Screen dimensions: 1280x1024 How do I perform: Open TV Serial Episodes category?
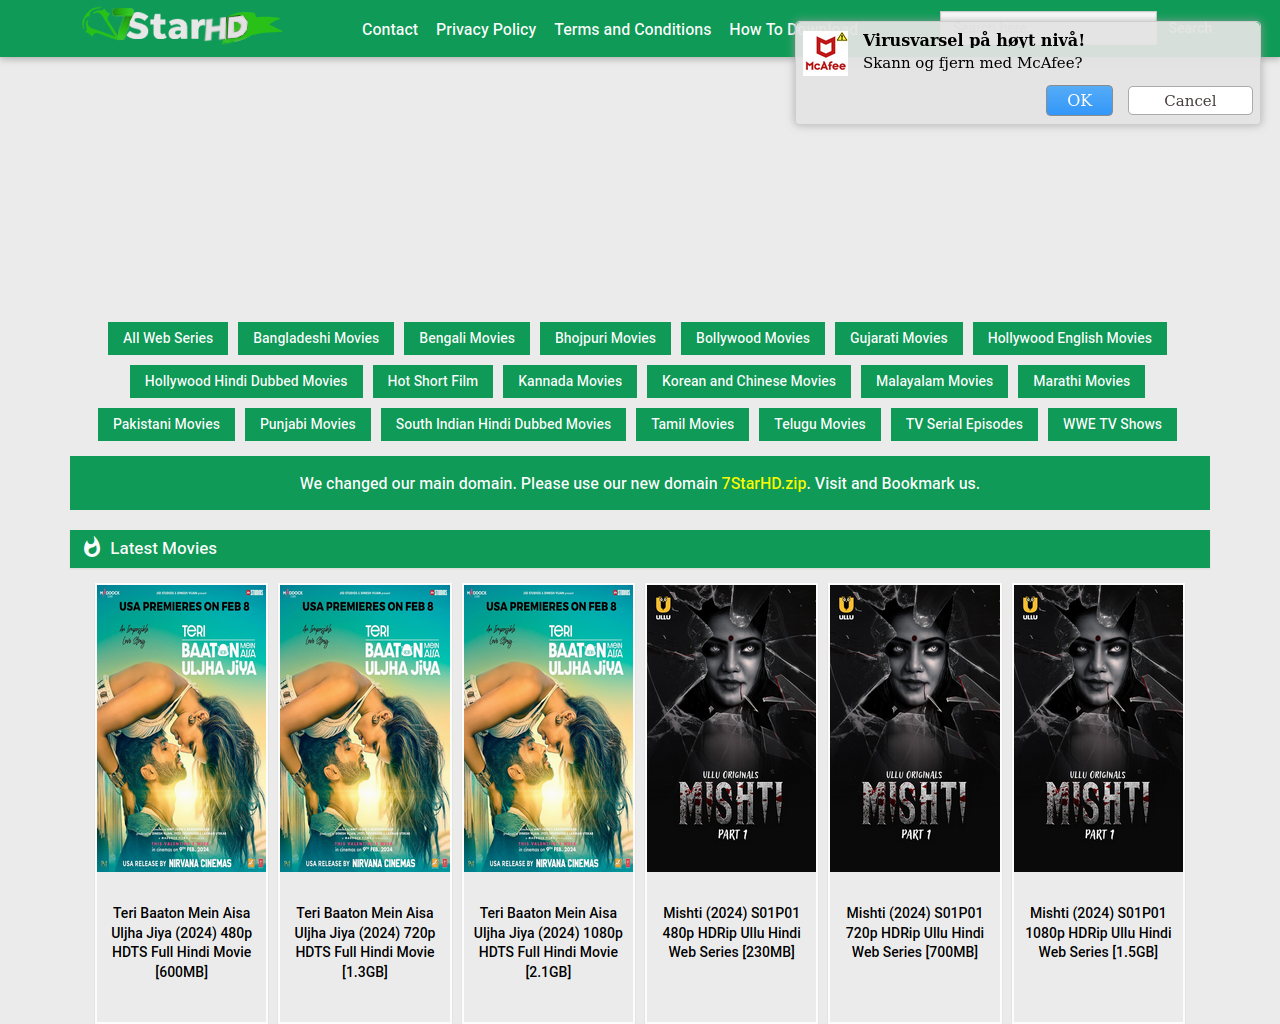click(964, 424)
